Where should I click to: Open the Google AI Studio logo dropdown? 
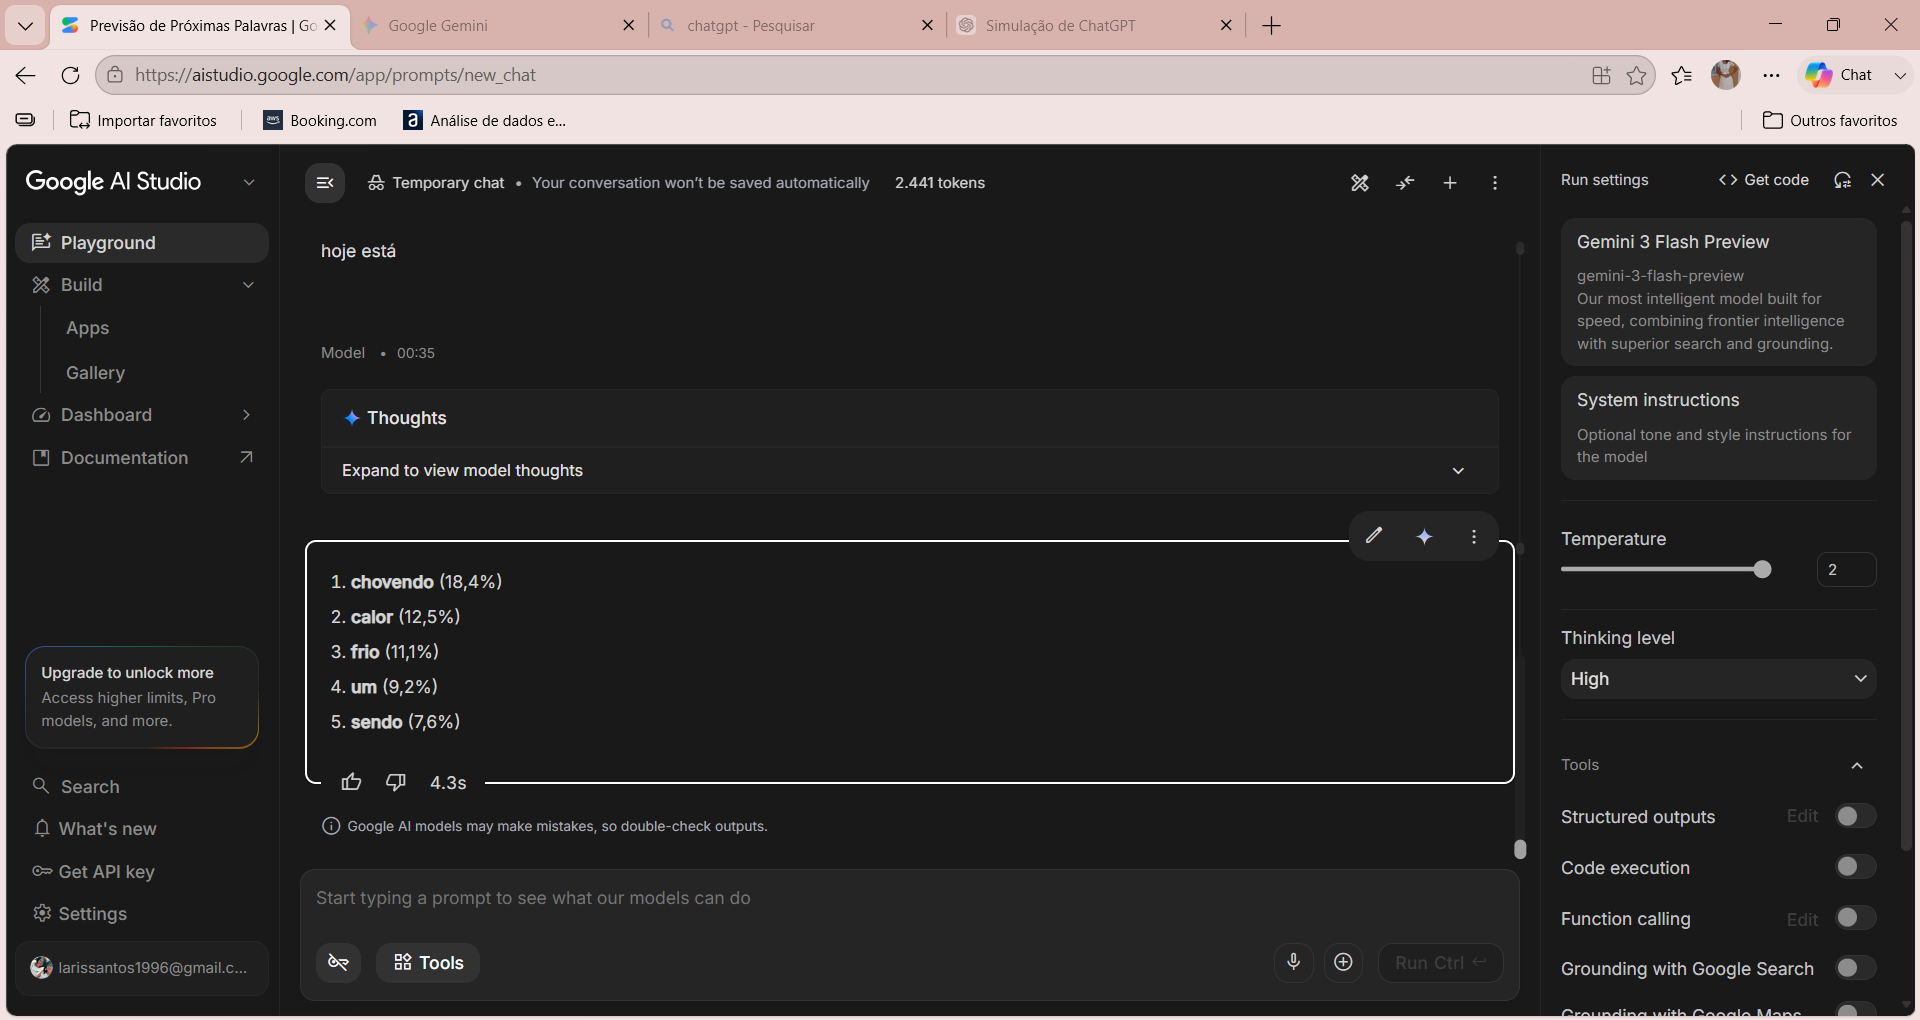click(x=249, y=182)
